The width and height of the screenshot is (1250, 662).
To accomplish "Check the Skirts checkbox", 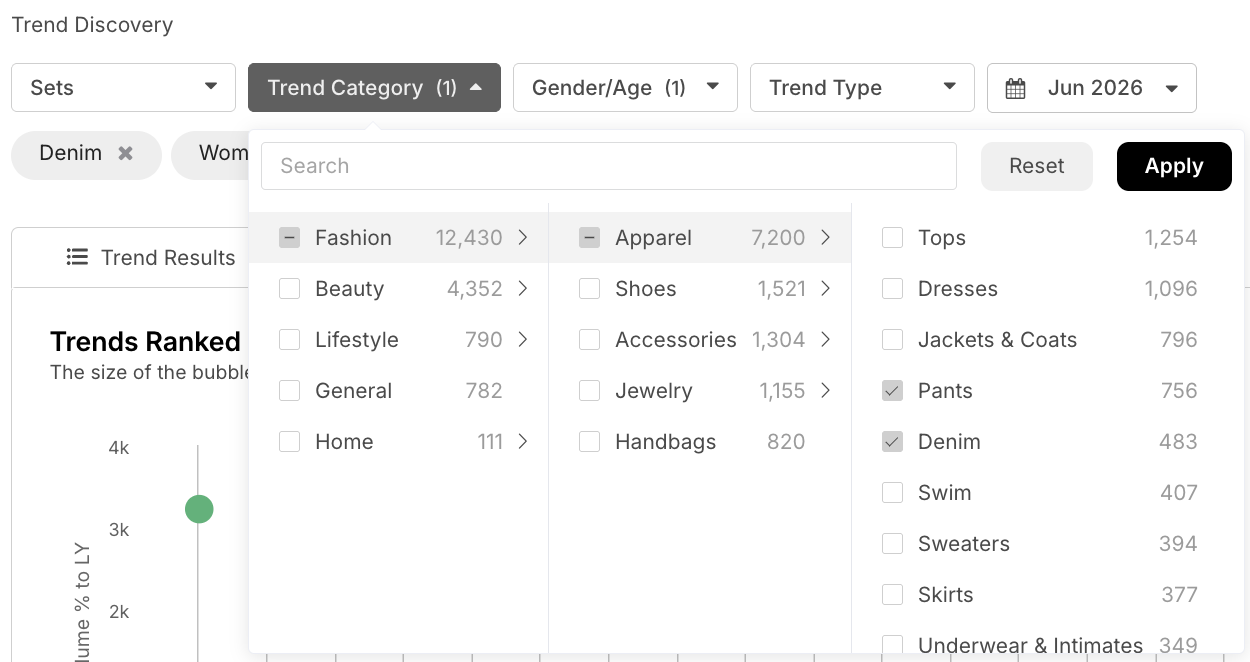I will coord(892,595).
